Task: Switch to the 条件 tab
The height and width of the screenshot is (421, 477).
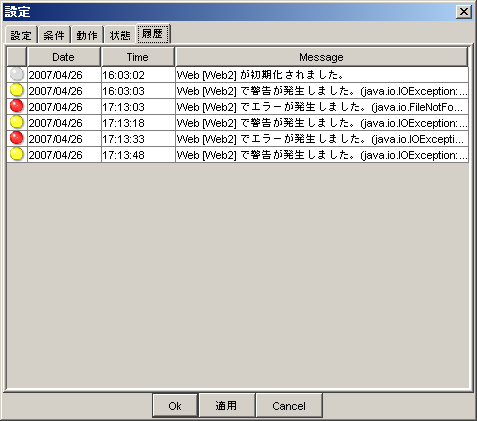Action: (x=54, y=35)
